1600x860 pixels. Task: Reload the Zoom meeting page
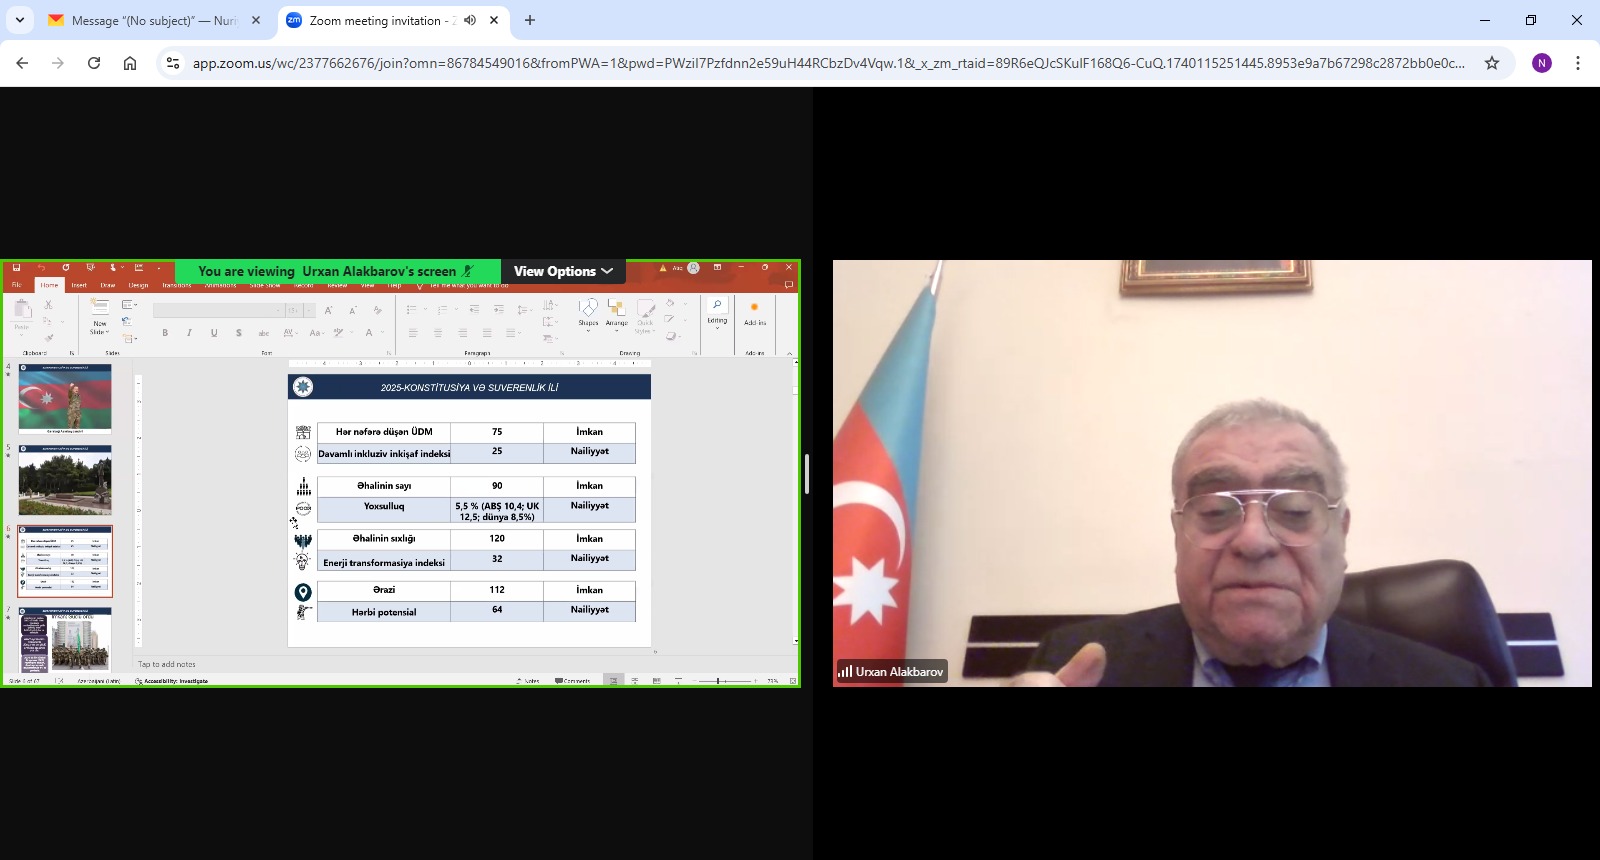(94, 63)
